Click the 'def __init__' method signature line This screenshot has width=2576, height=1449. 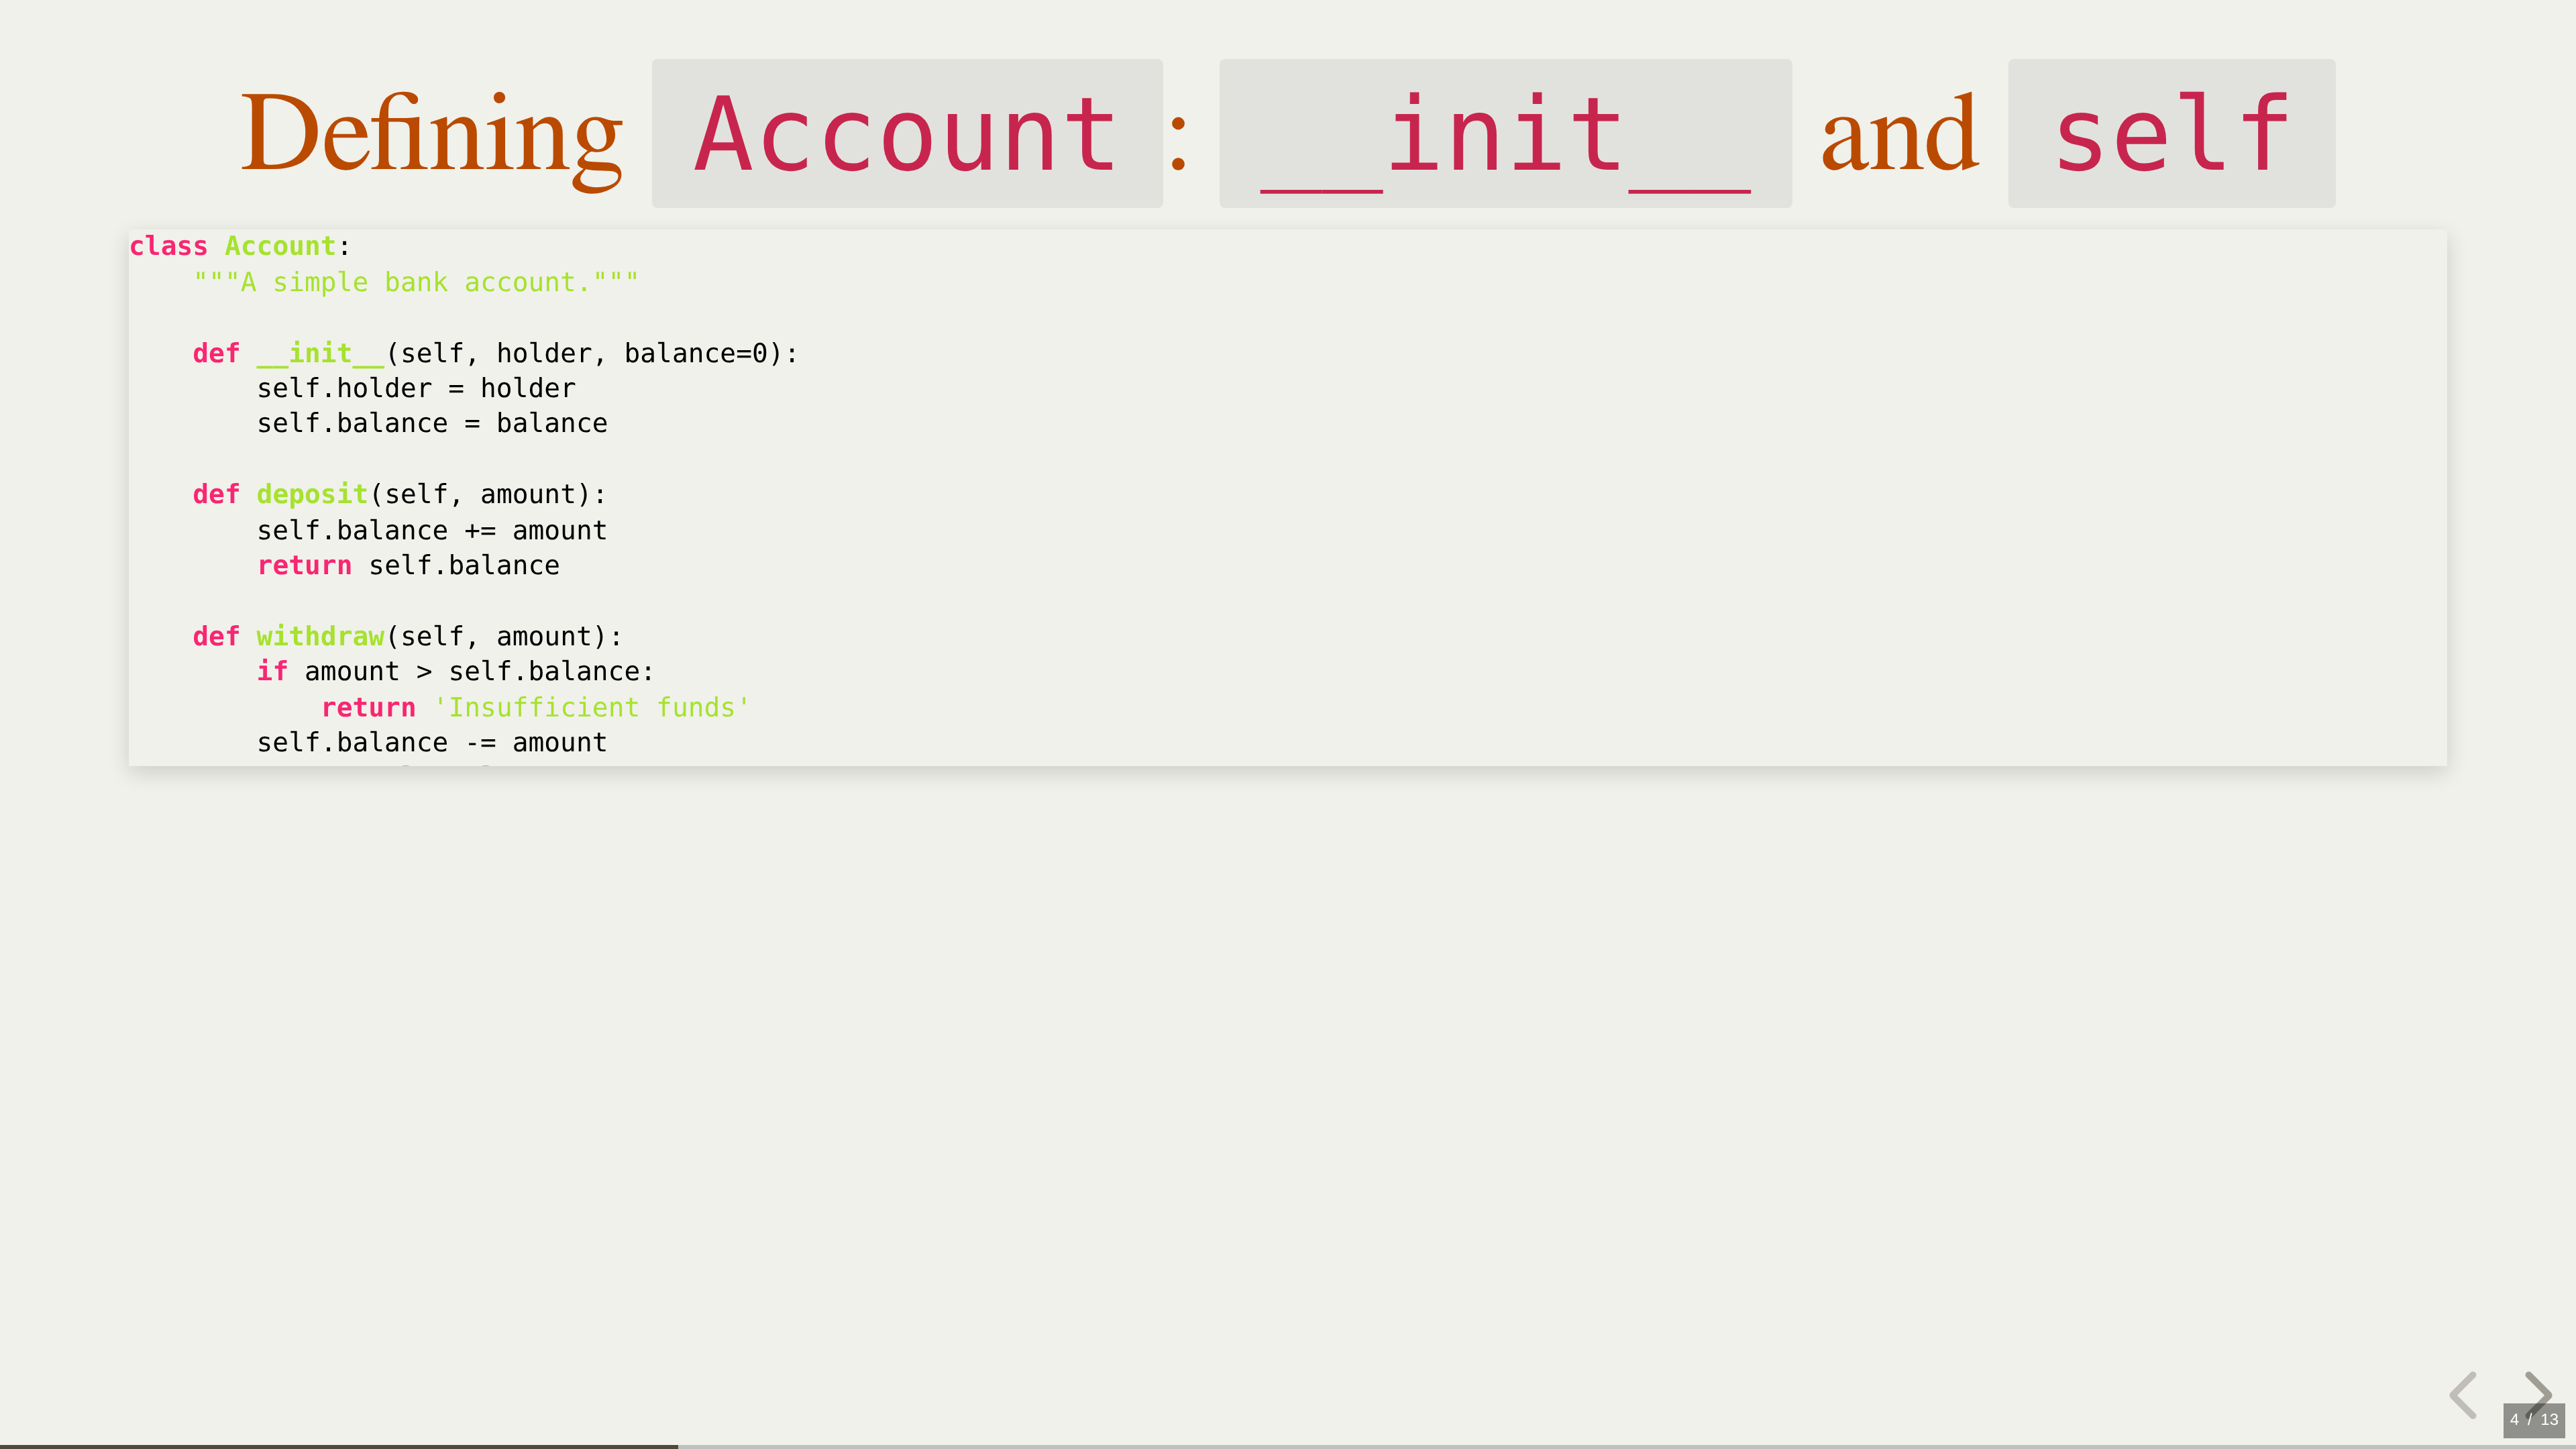click(x=495, y=353)
